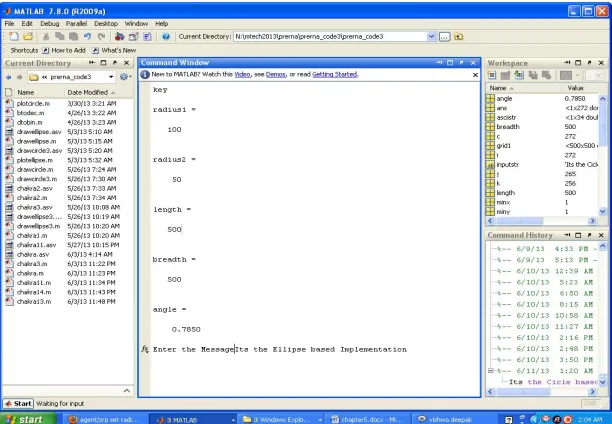Collapse the 6/11/13 Command History entry
The height and width of the screenshot is (424, 612).
coord(491,371)
